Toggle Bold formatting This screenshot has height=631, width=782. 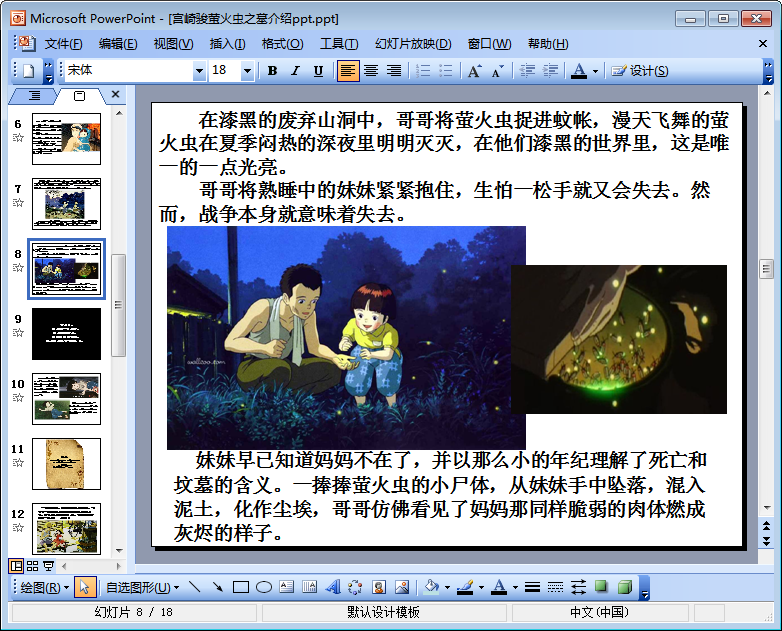tap(272, 71)
